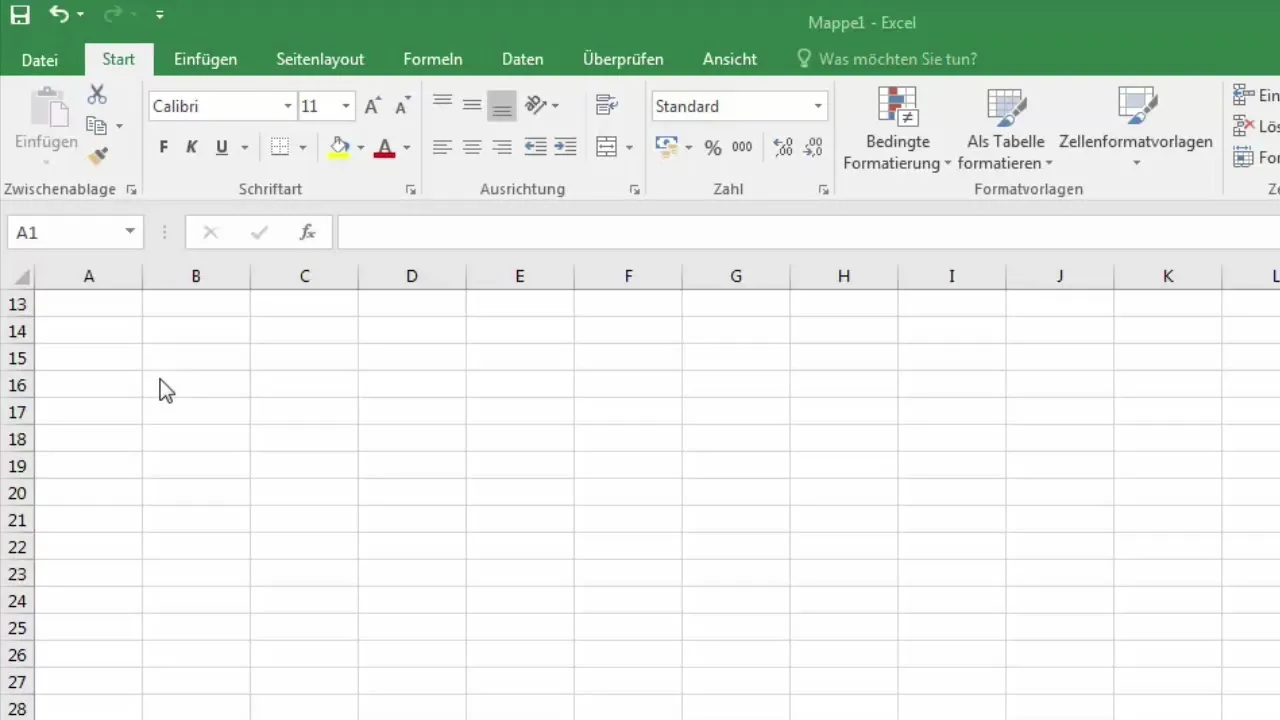Apply thousands separator 000 format
The width and height of the screenshot is (1280, 720).
point(742,148)
